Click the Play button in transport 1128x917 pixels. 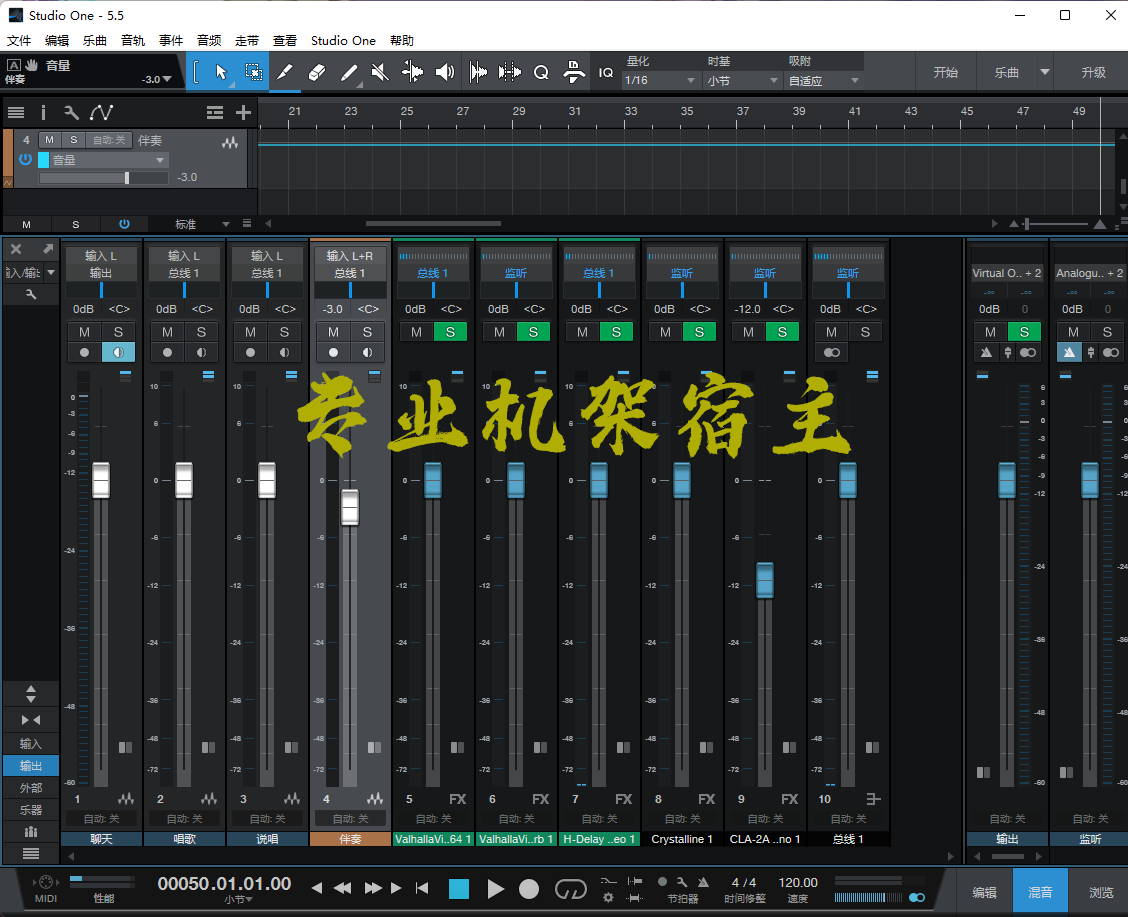pos(495,889)
